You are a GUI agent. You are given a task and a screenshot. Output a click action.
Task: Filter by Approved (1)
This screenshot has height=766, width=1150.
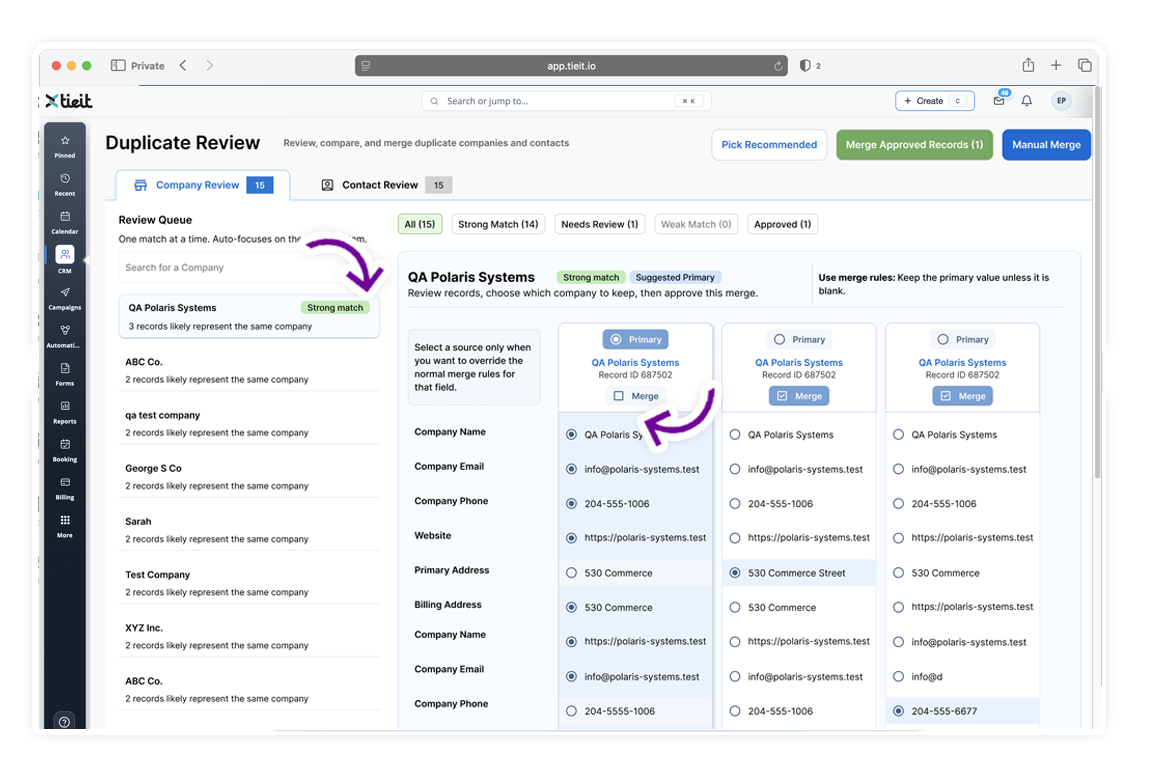(x=783, y=225)
